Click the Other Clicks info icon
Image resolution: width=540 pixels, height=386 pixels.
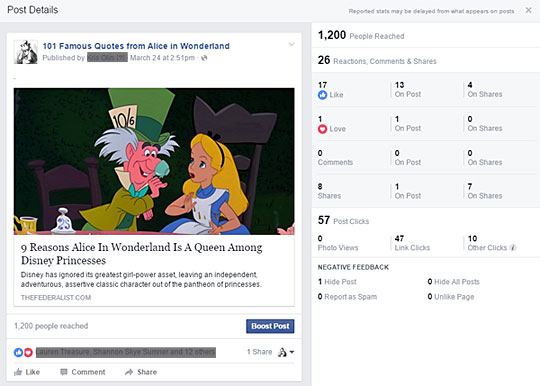pos(513,248)
